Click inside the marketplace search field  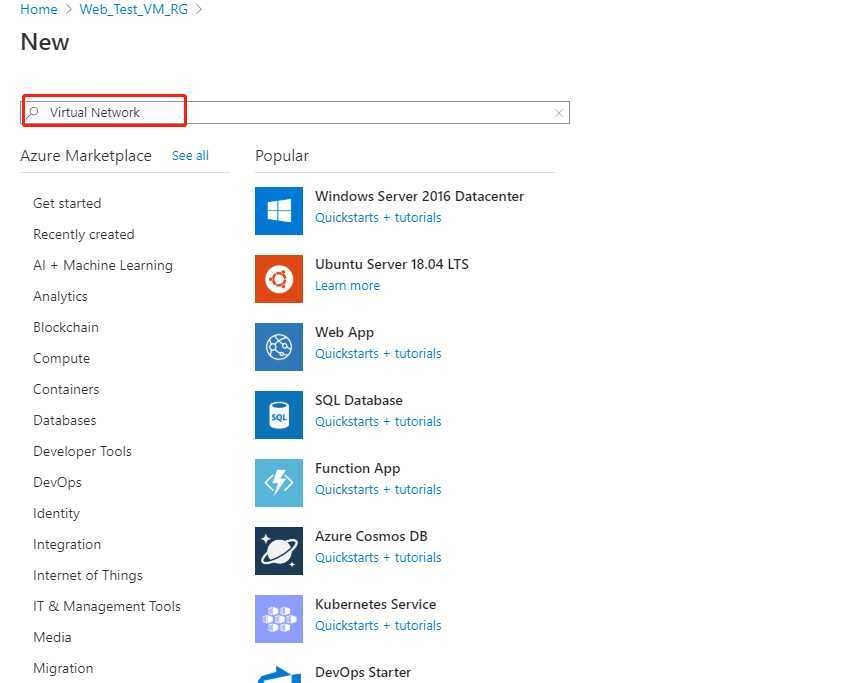coord(295,112)
